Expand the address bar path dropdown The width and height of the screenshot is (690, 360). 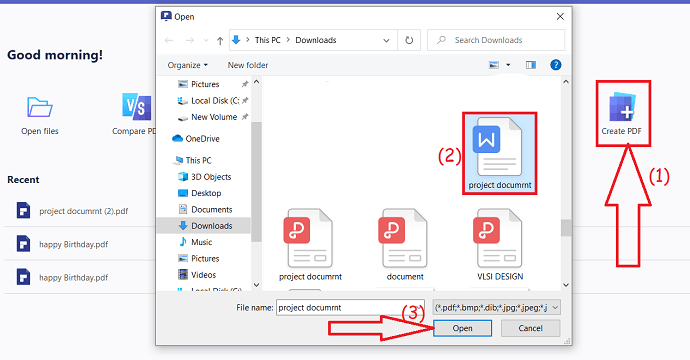(386, 40)
